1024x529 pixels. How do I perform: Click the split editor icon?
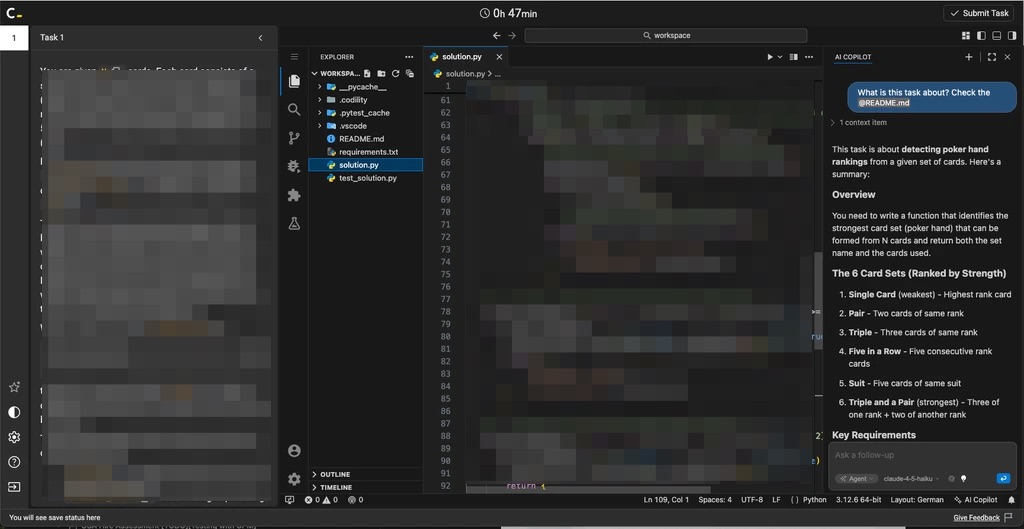click(793, 57)
